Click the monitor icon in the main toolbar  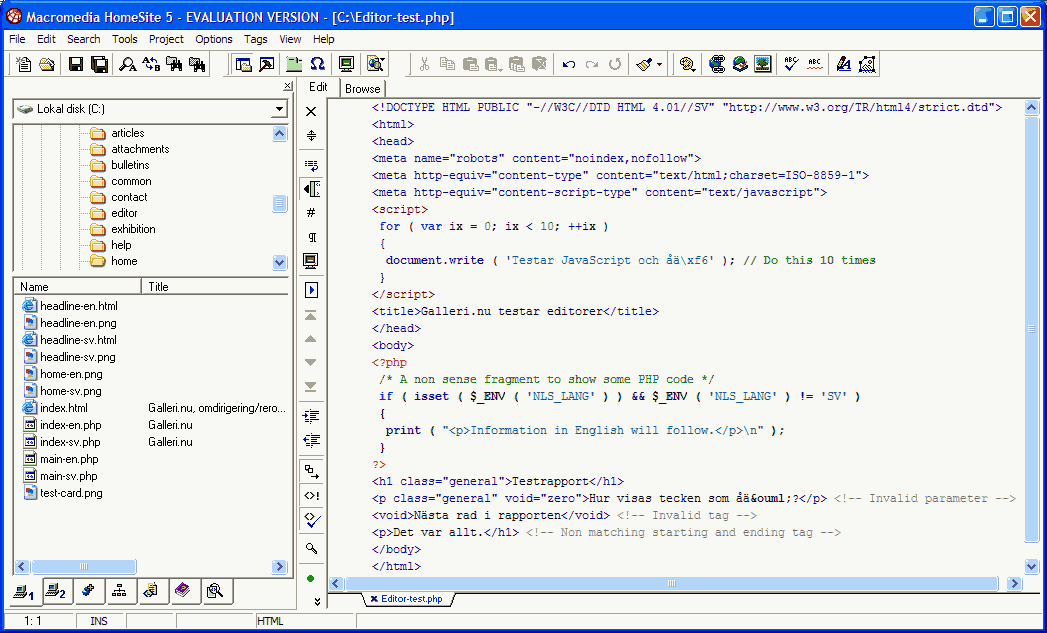(346, 64)
